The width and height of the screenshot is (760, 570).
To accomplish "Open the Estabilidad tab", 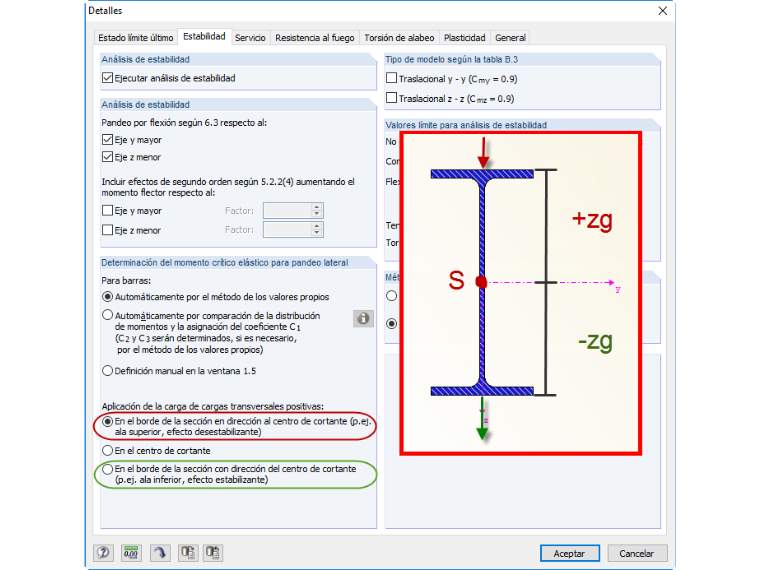I will coord(204,36).
